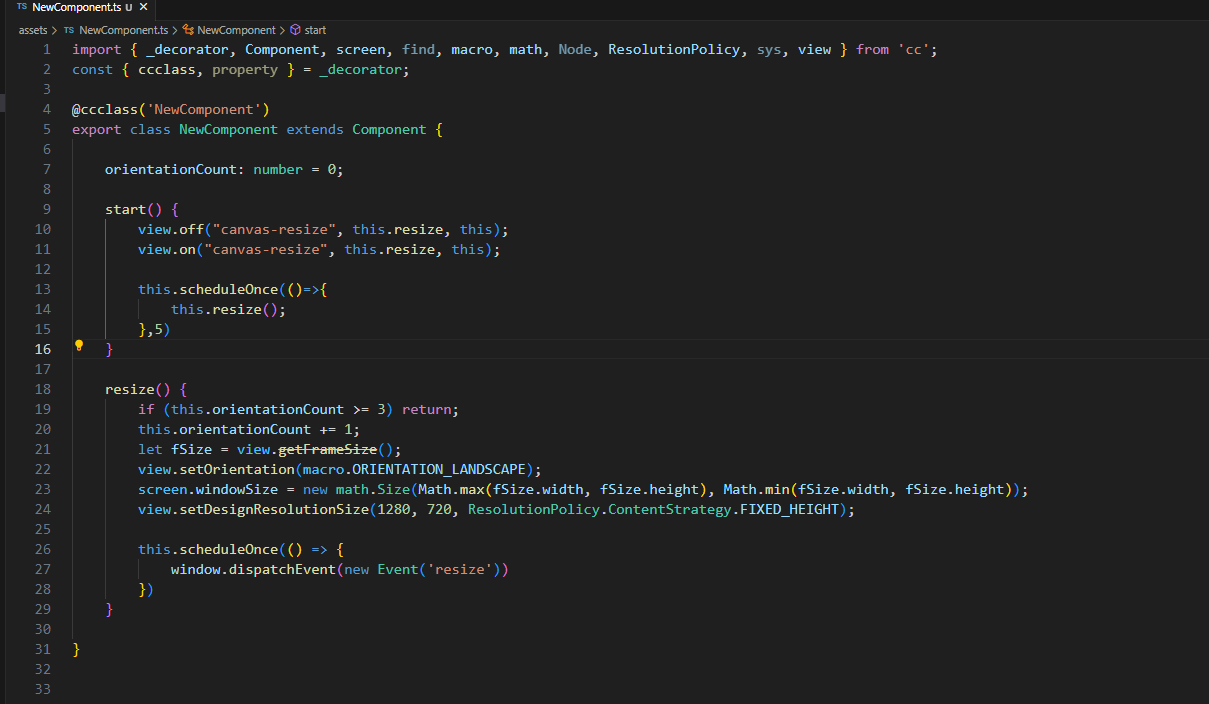This screenshot has height=704, width=1209.
Task: Open the NewComponent.ts breadcrumb item
Action: [124, 30]
